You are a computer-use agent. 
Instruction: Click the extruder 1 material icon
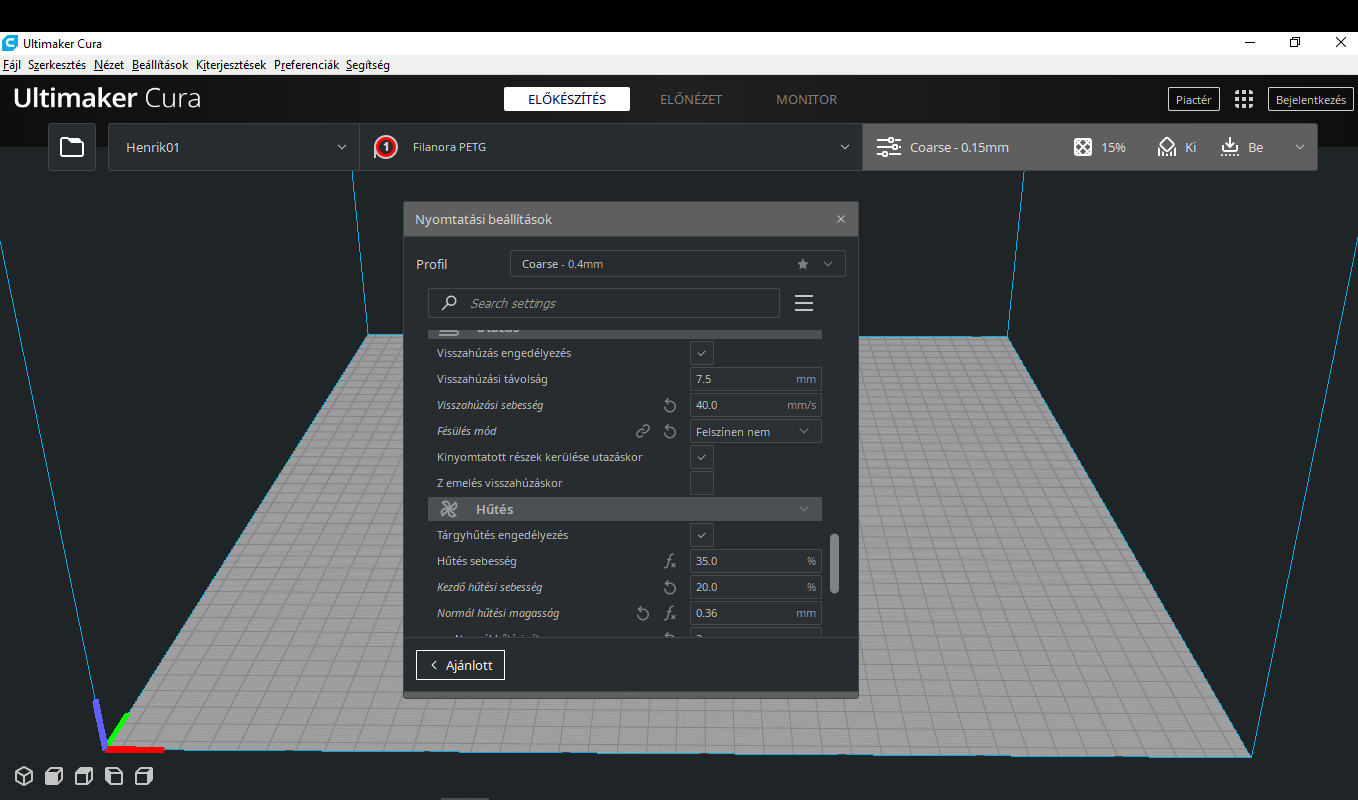(385, 148)
